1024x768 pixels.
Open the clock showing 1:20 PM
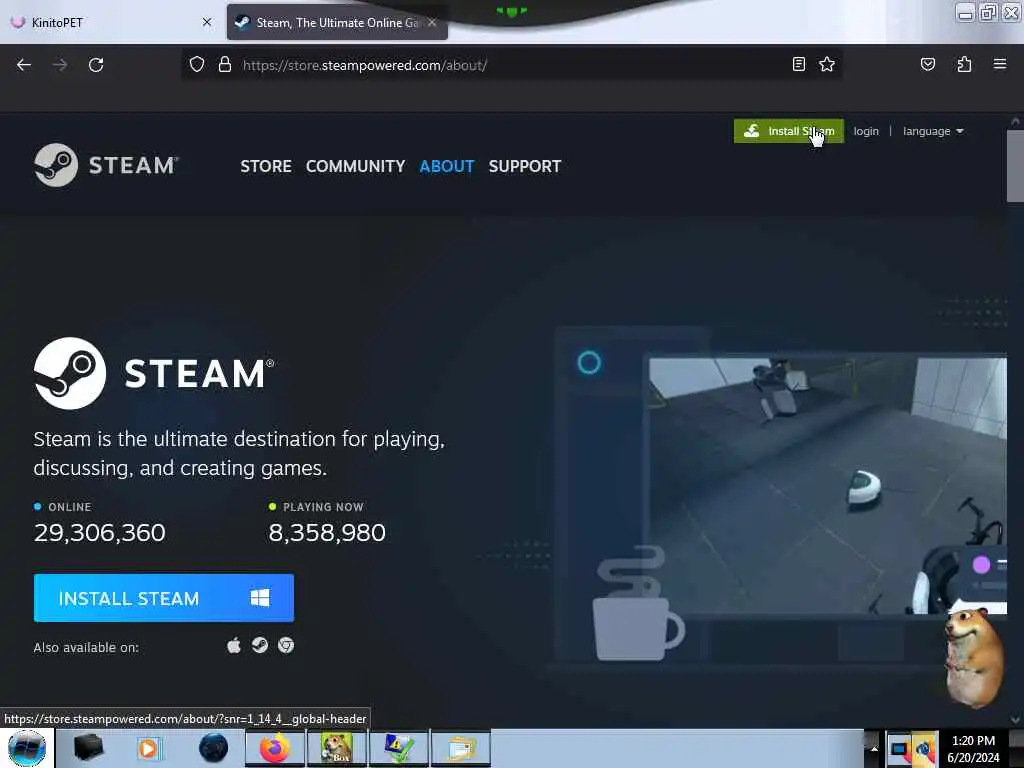[973, 749]
